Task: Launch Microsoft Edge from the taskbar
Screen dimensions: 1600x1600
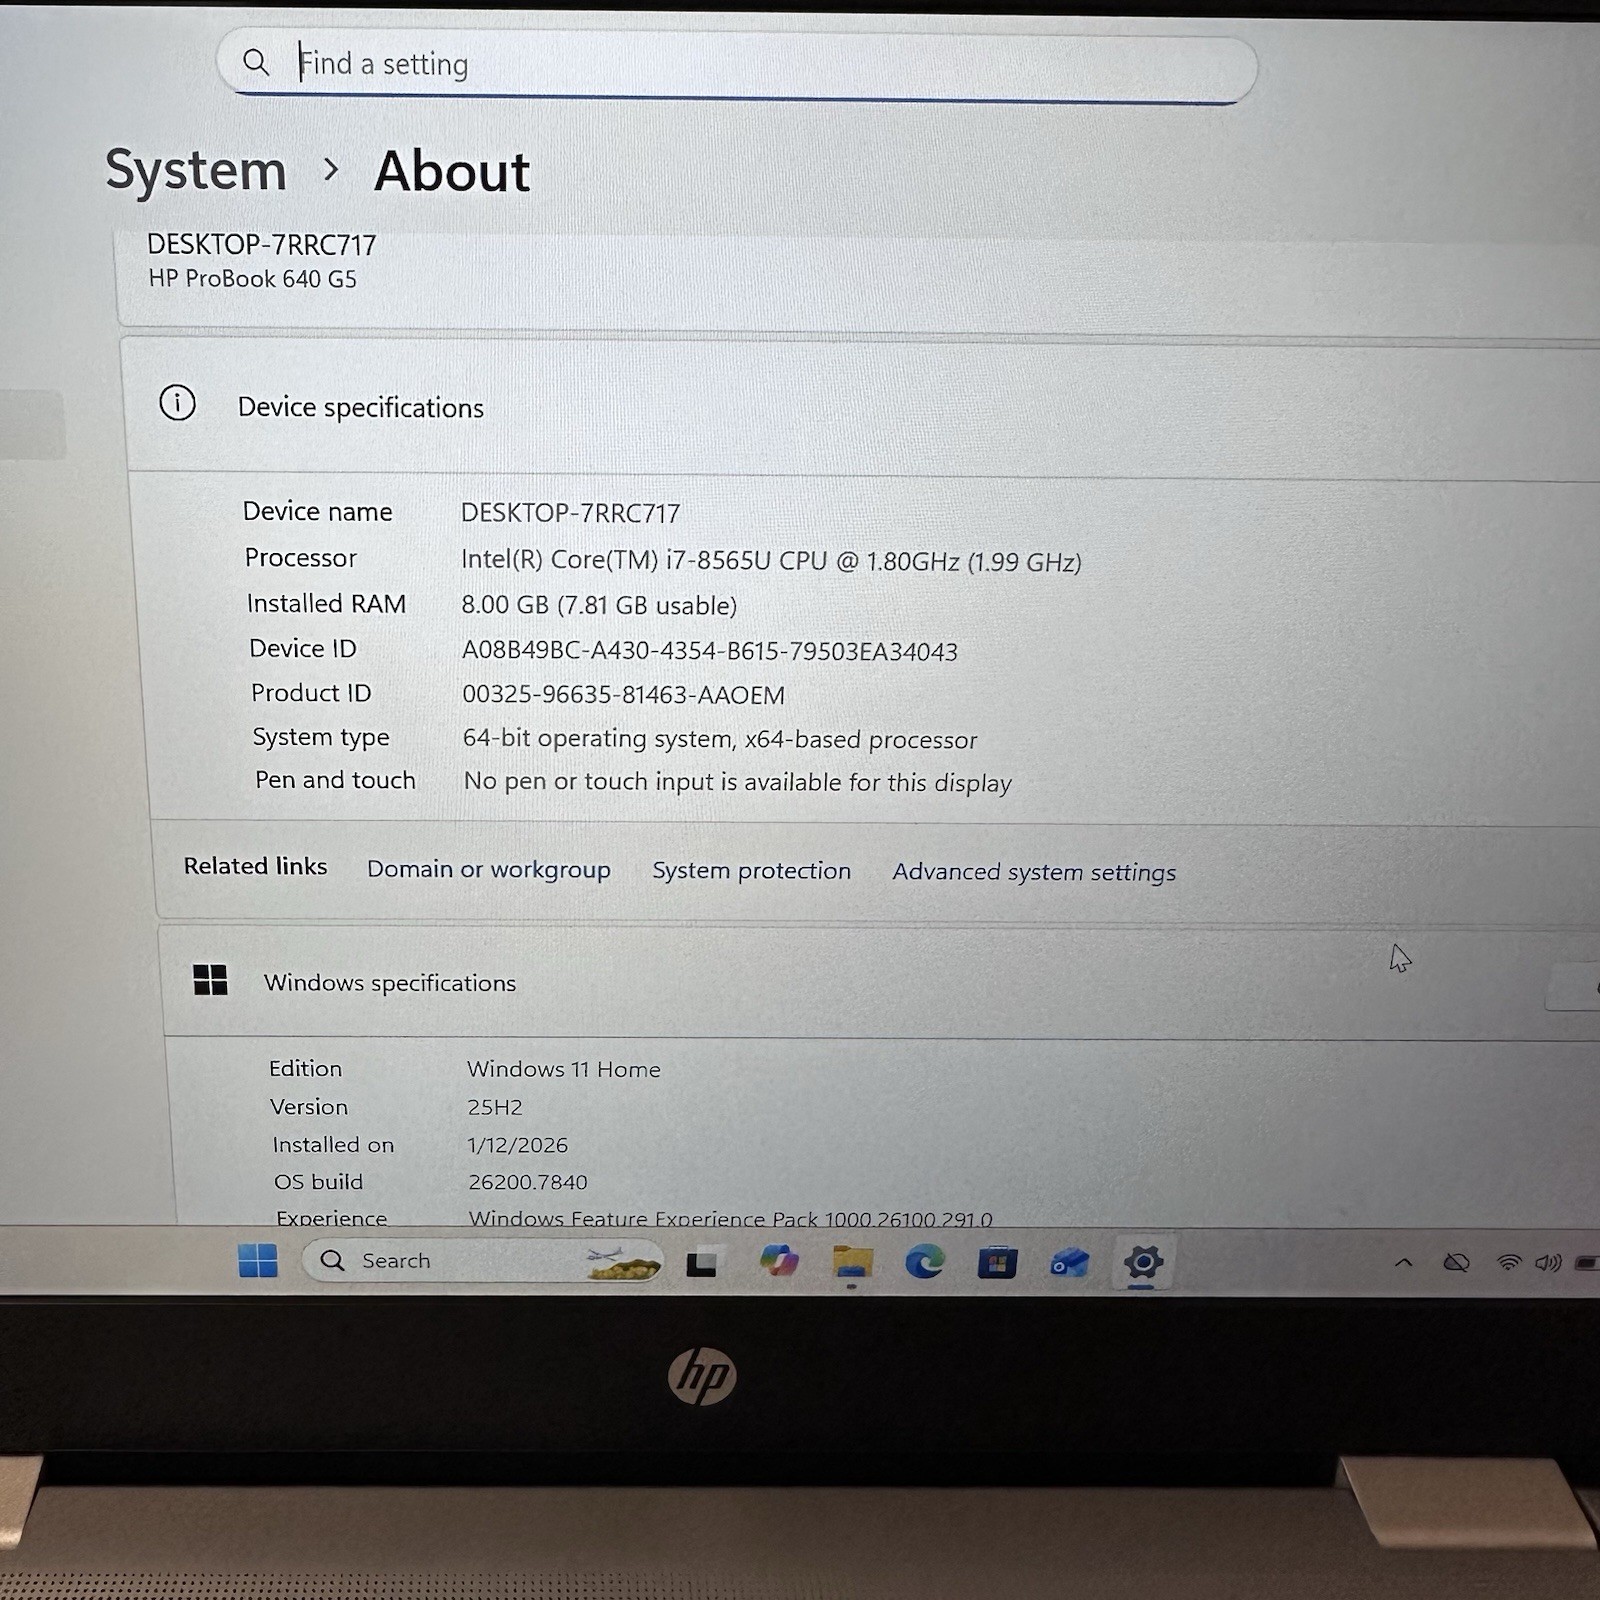Action: pyautogui.click(x=925, y=1262)
